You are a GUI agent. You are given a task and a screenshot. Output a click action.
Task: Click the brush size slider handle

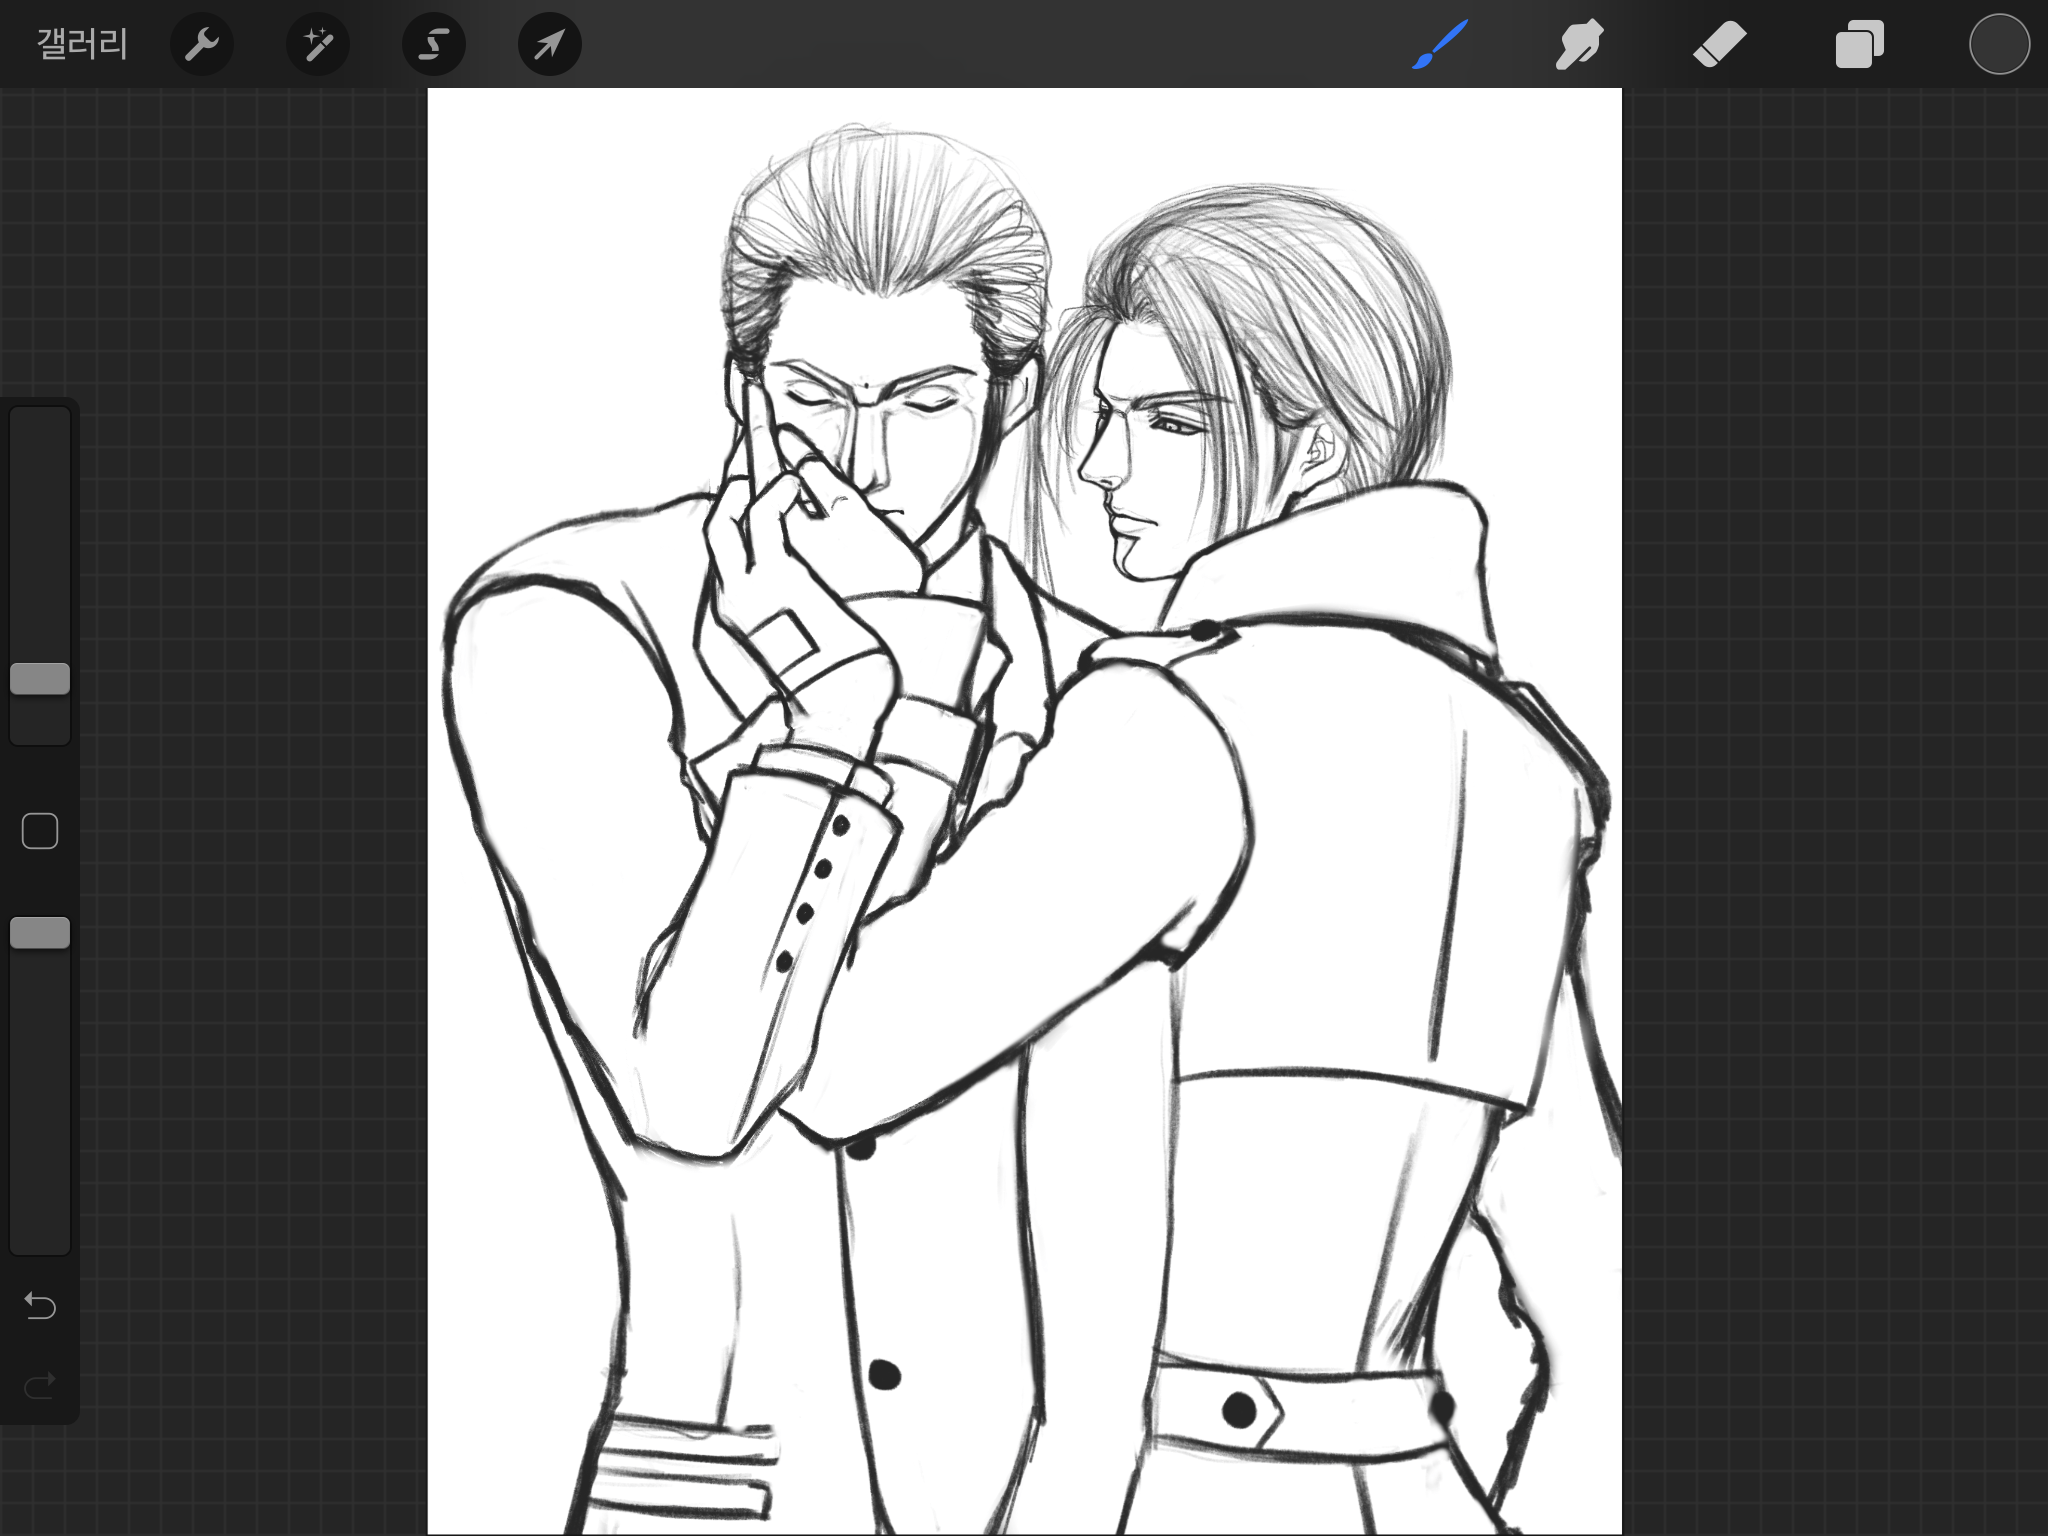coord(40,679)
